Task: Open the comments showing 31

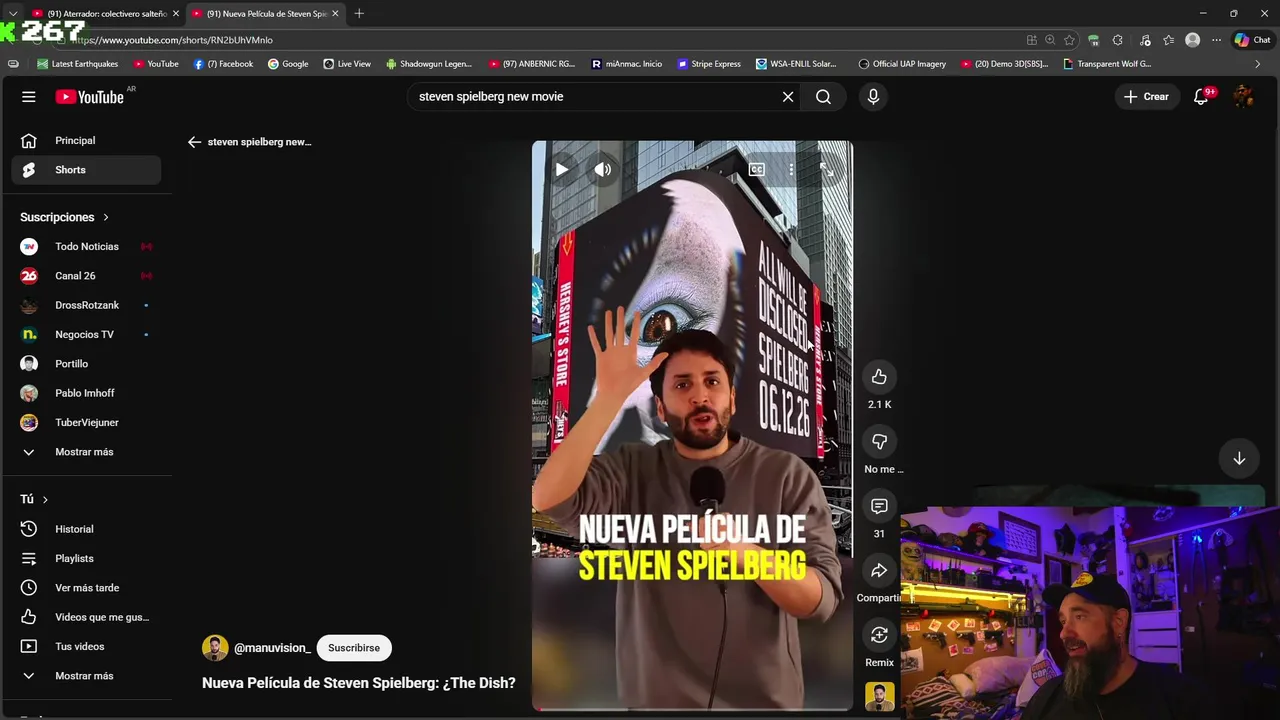Action: pos(879,507)
